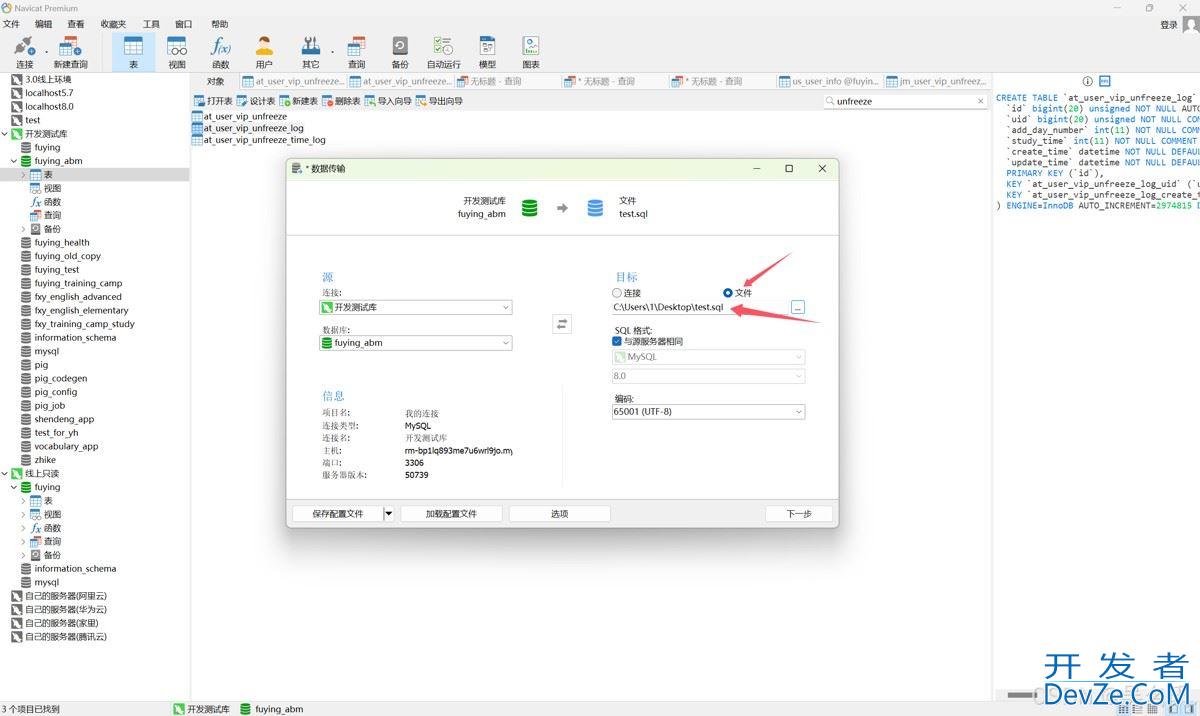Click the 下一步 (Next) button
The width and height of the screenshot is (1200, 716).
pos(798,514)
